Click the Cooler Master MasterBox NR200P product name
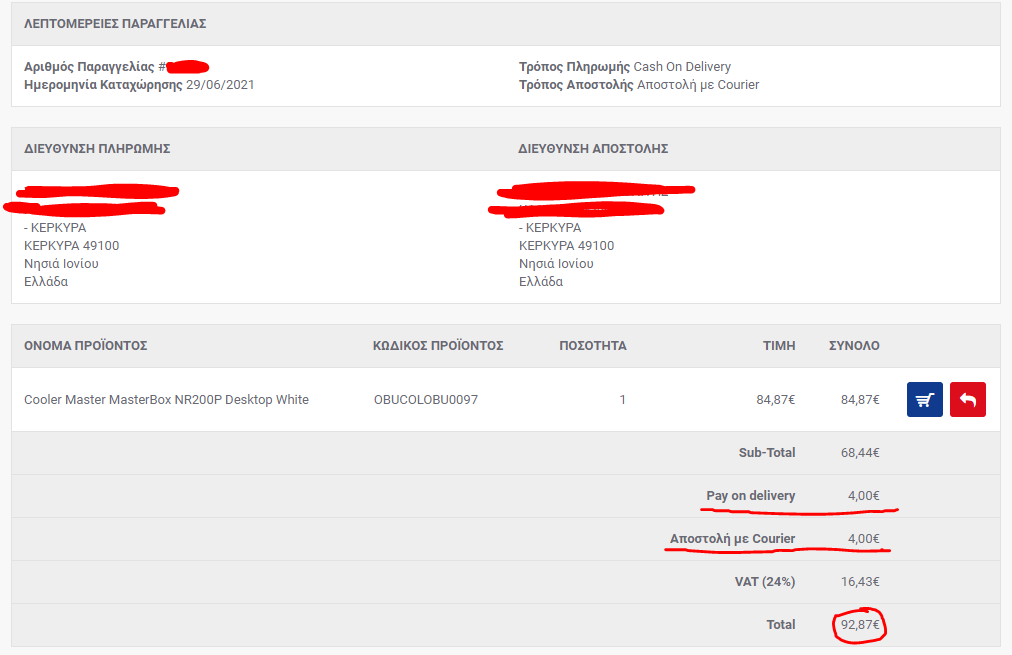Viewport: 1012px width, 655px height. click(x=167, y=399)
